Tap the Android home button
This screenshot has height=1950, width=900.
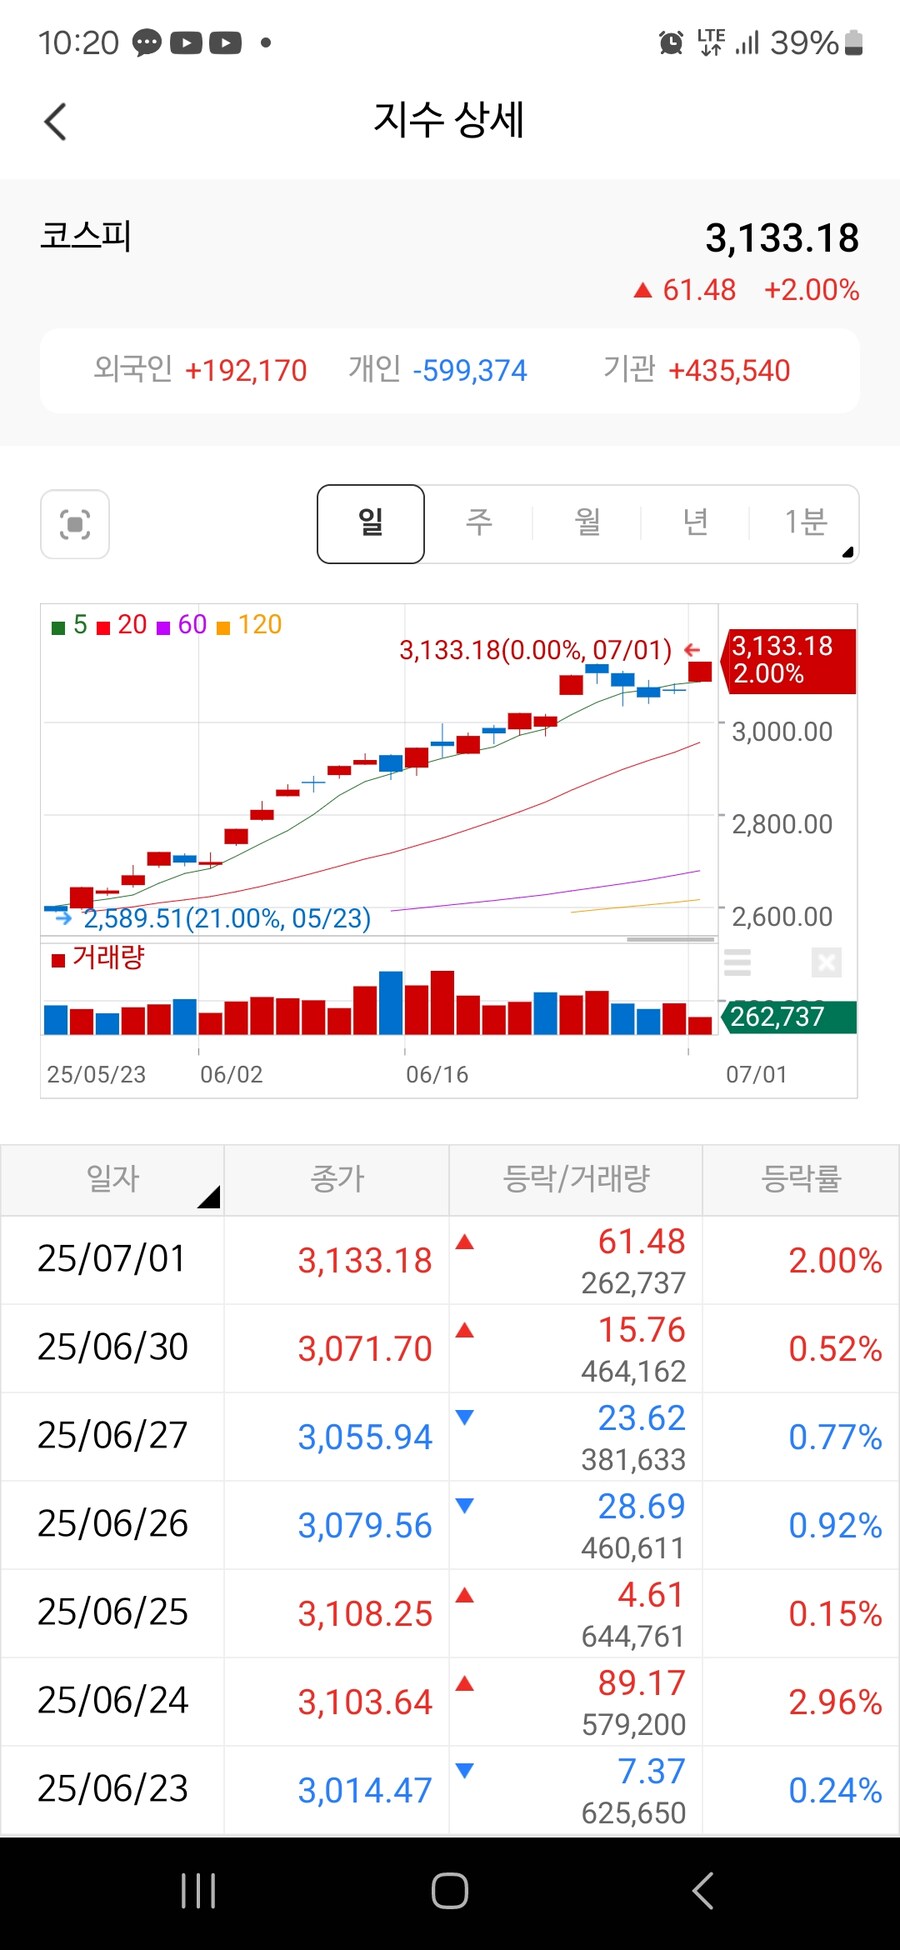[450, 1891]
